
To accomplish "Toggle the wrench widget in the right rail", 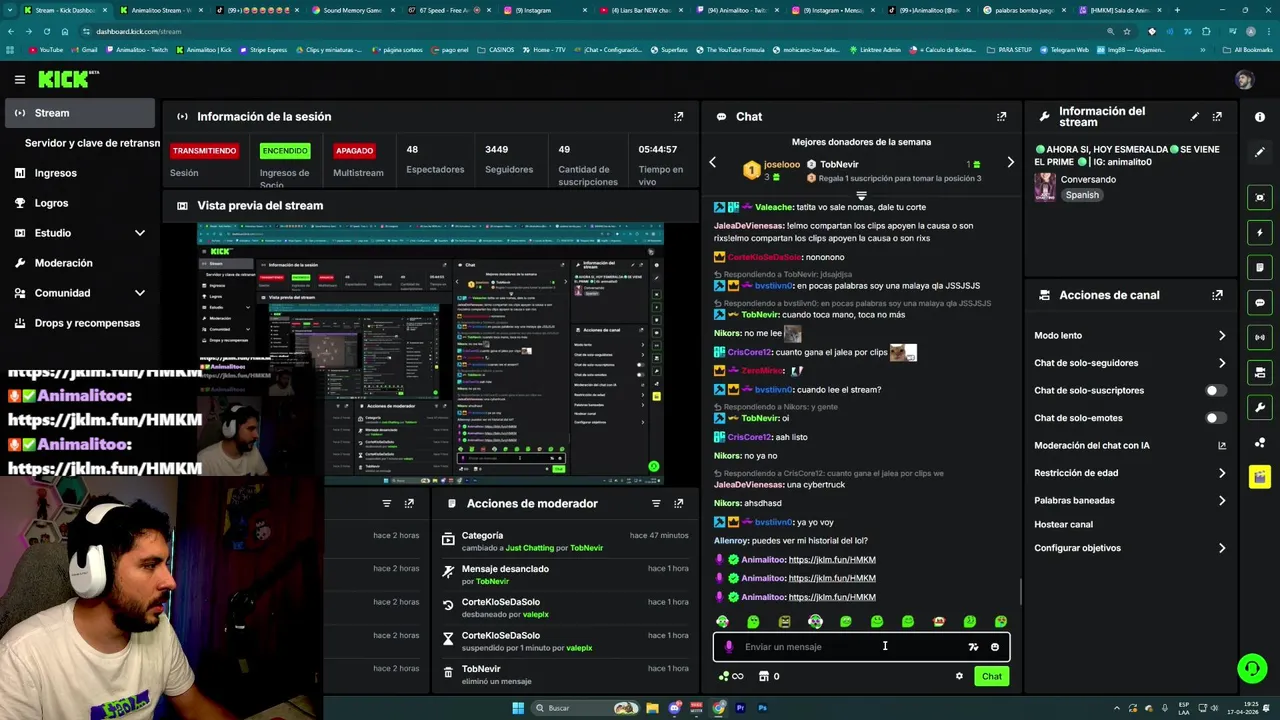I will pos(1260,407).
